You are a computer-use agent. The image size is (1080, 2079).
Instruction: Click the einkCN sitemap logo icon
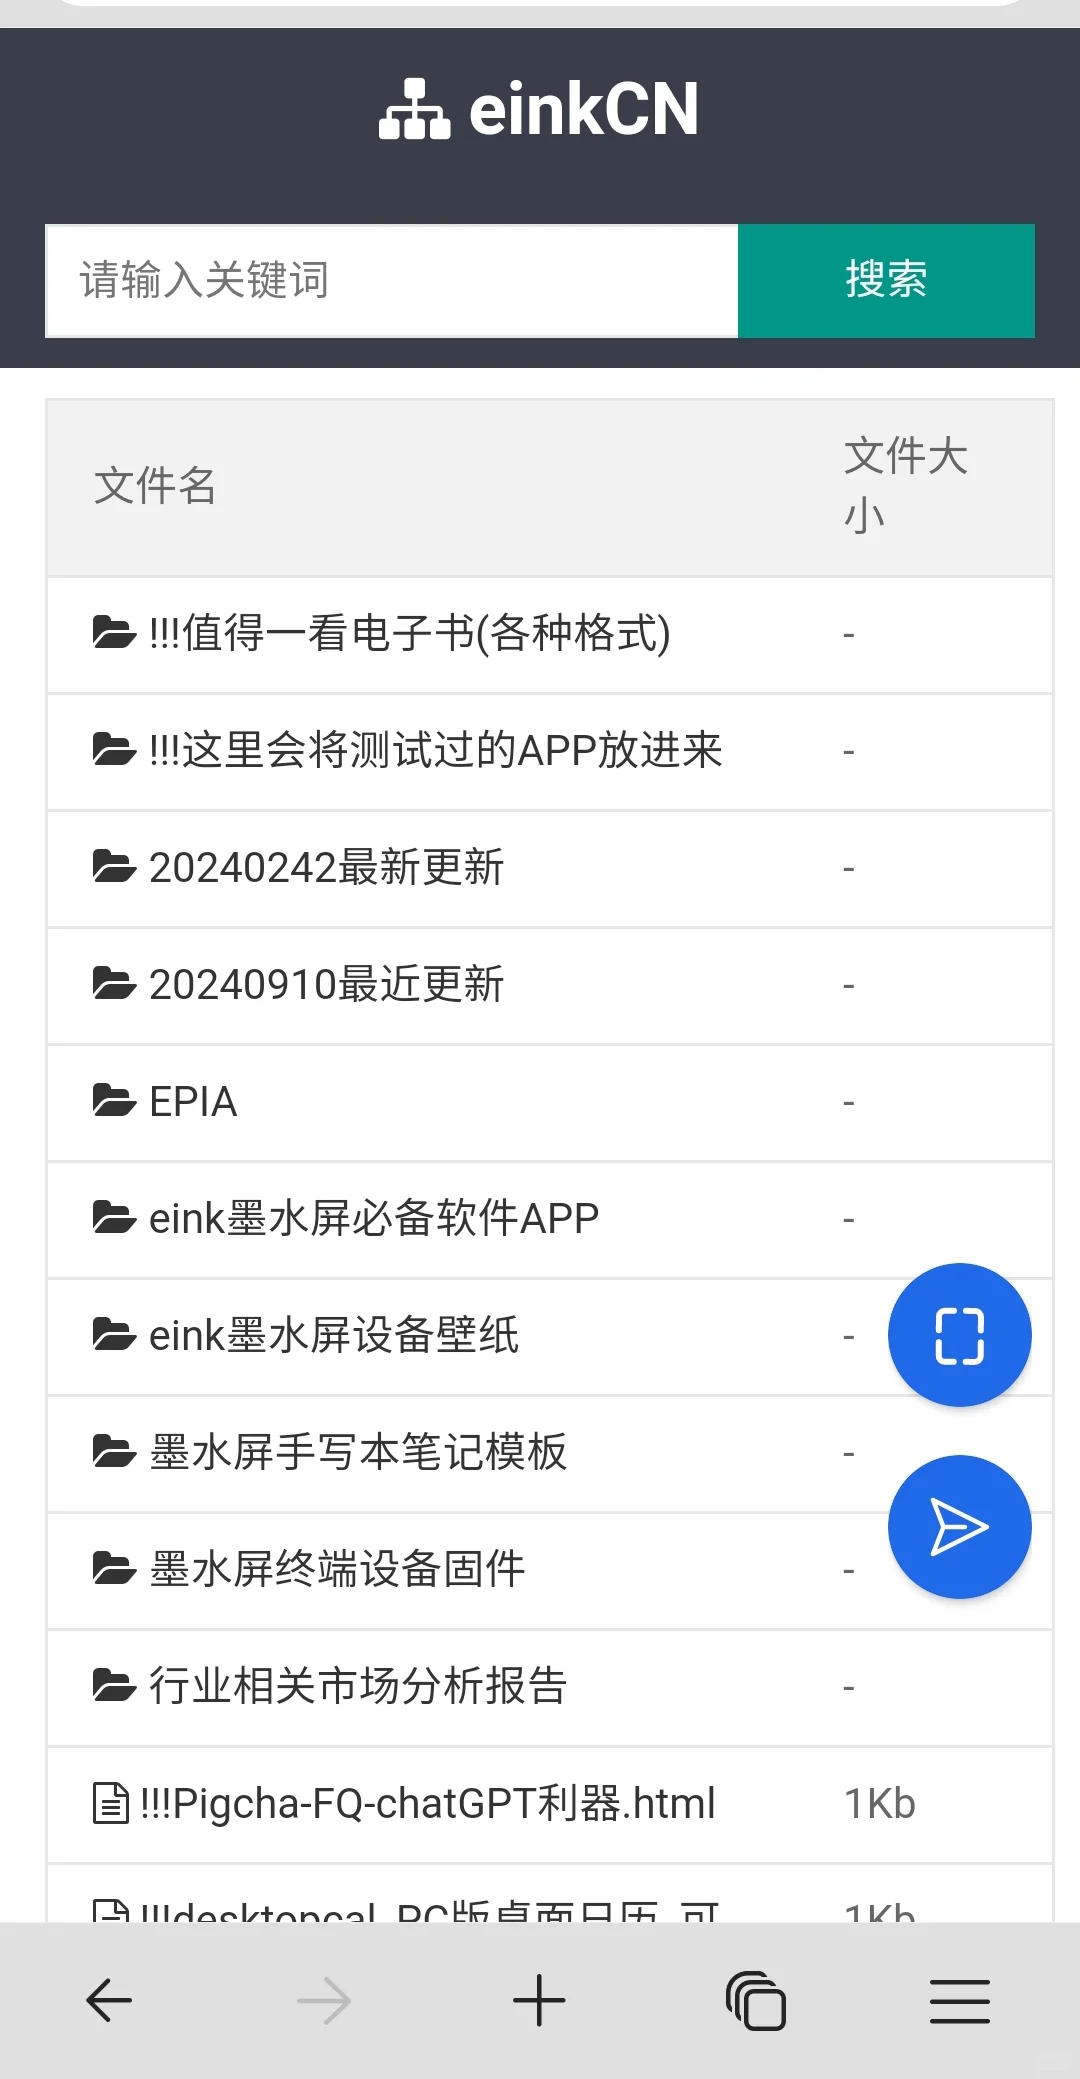(x=415, y=109)
